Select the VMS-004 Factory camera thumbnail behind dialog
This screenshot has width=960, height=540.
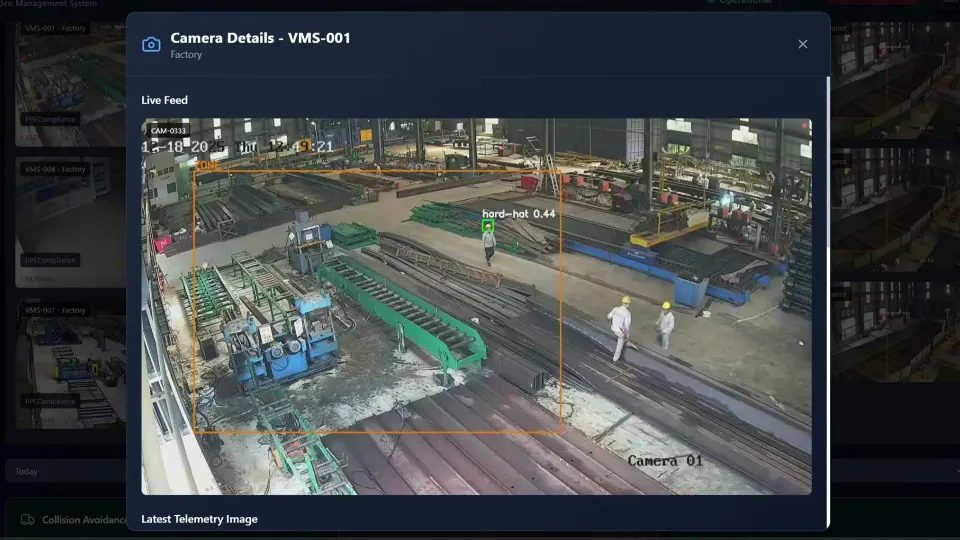click(x=70, y=222)
